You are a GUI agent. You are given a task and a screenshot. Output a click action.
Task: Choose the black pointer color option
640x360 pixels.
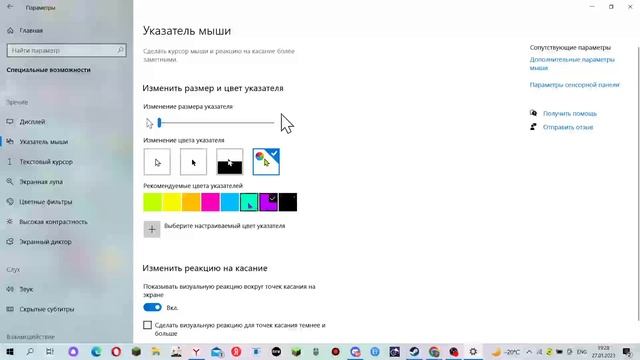coord(193,162)
